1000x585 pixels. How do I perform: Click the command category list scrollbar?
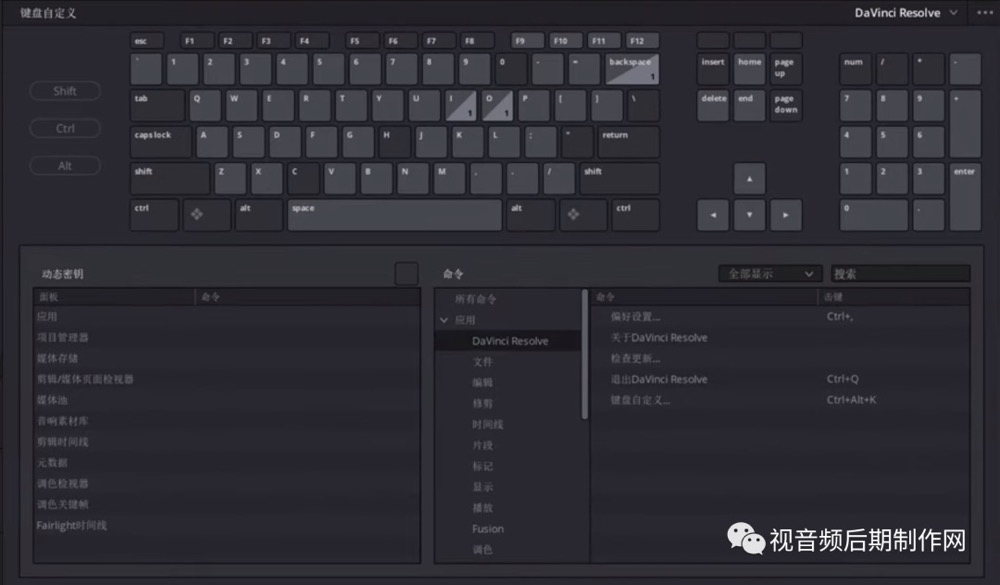point(584,355)
